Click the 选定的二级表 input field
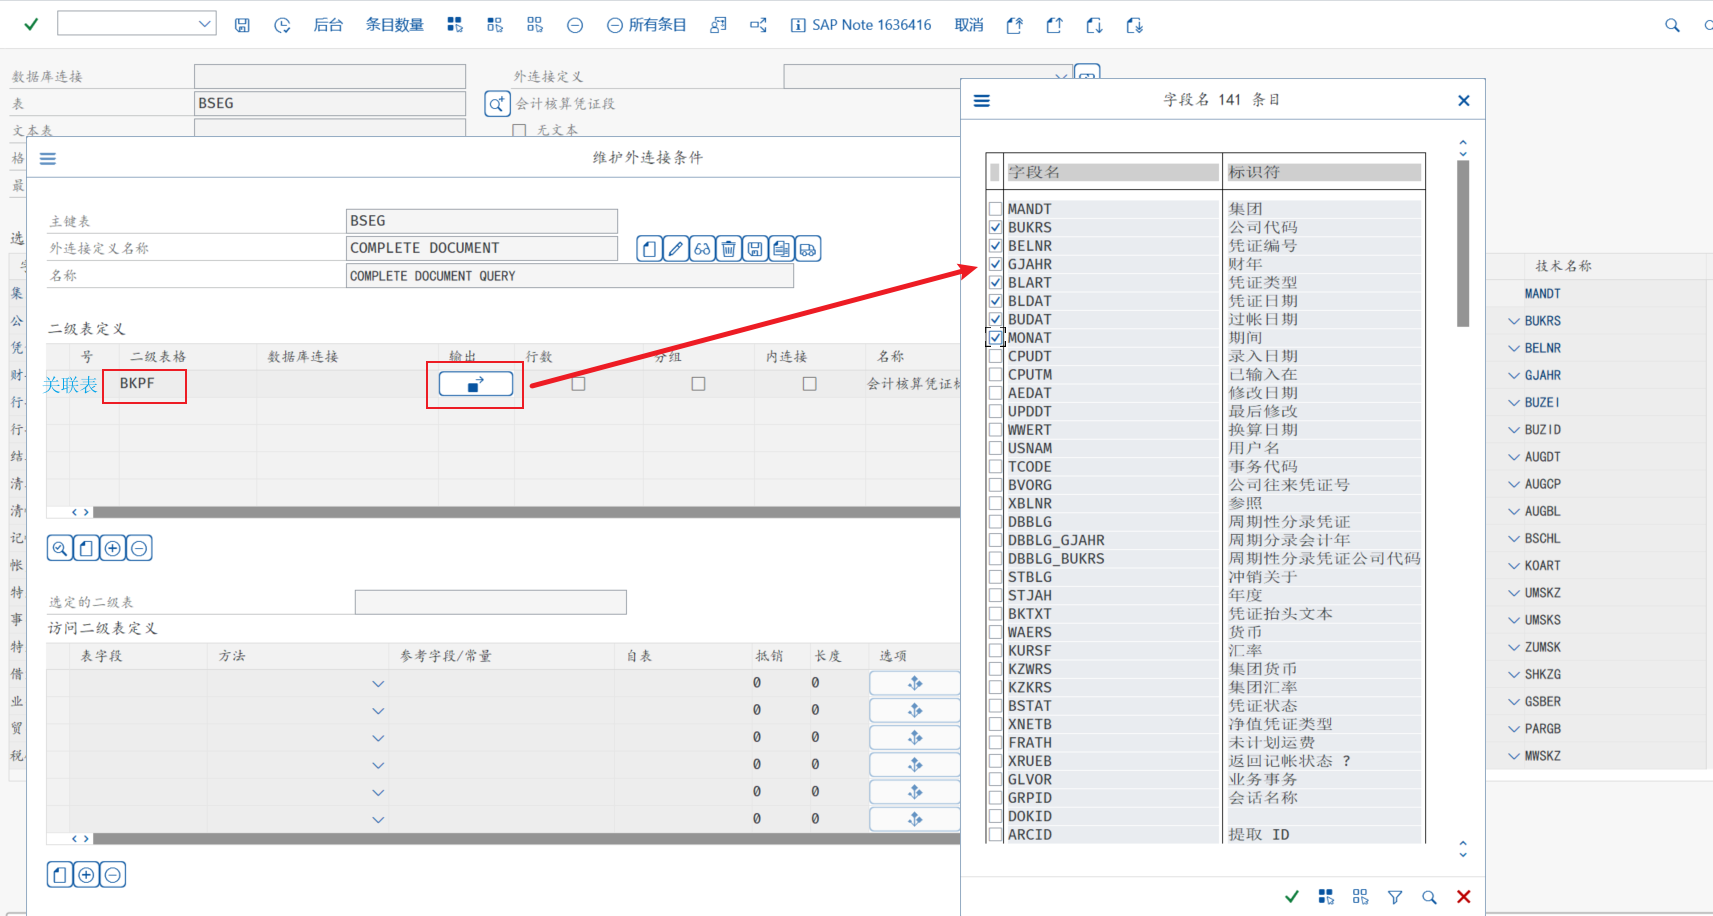1713x916 pixels. [x=491, y=602]
